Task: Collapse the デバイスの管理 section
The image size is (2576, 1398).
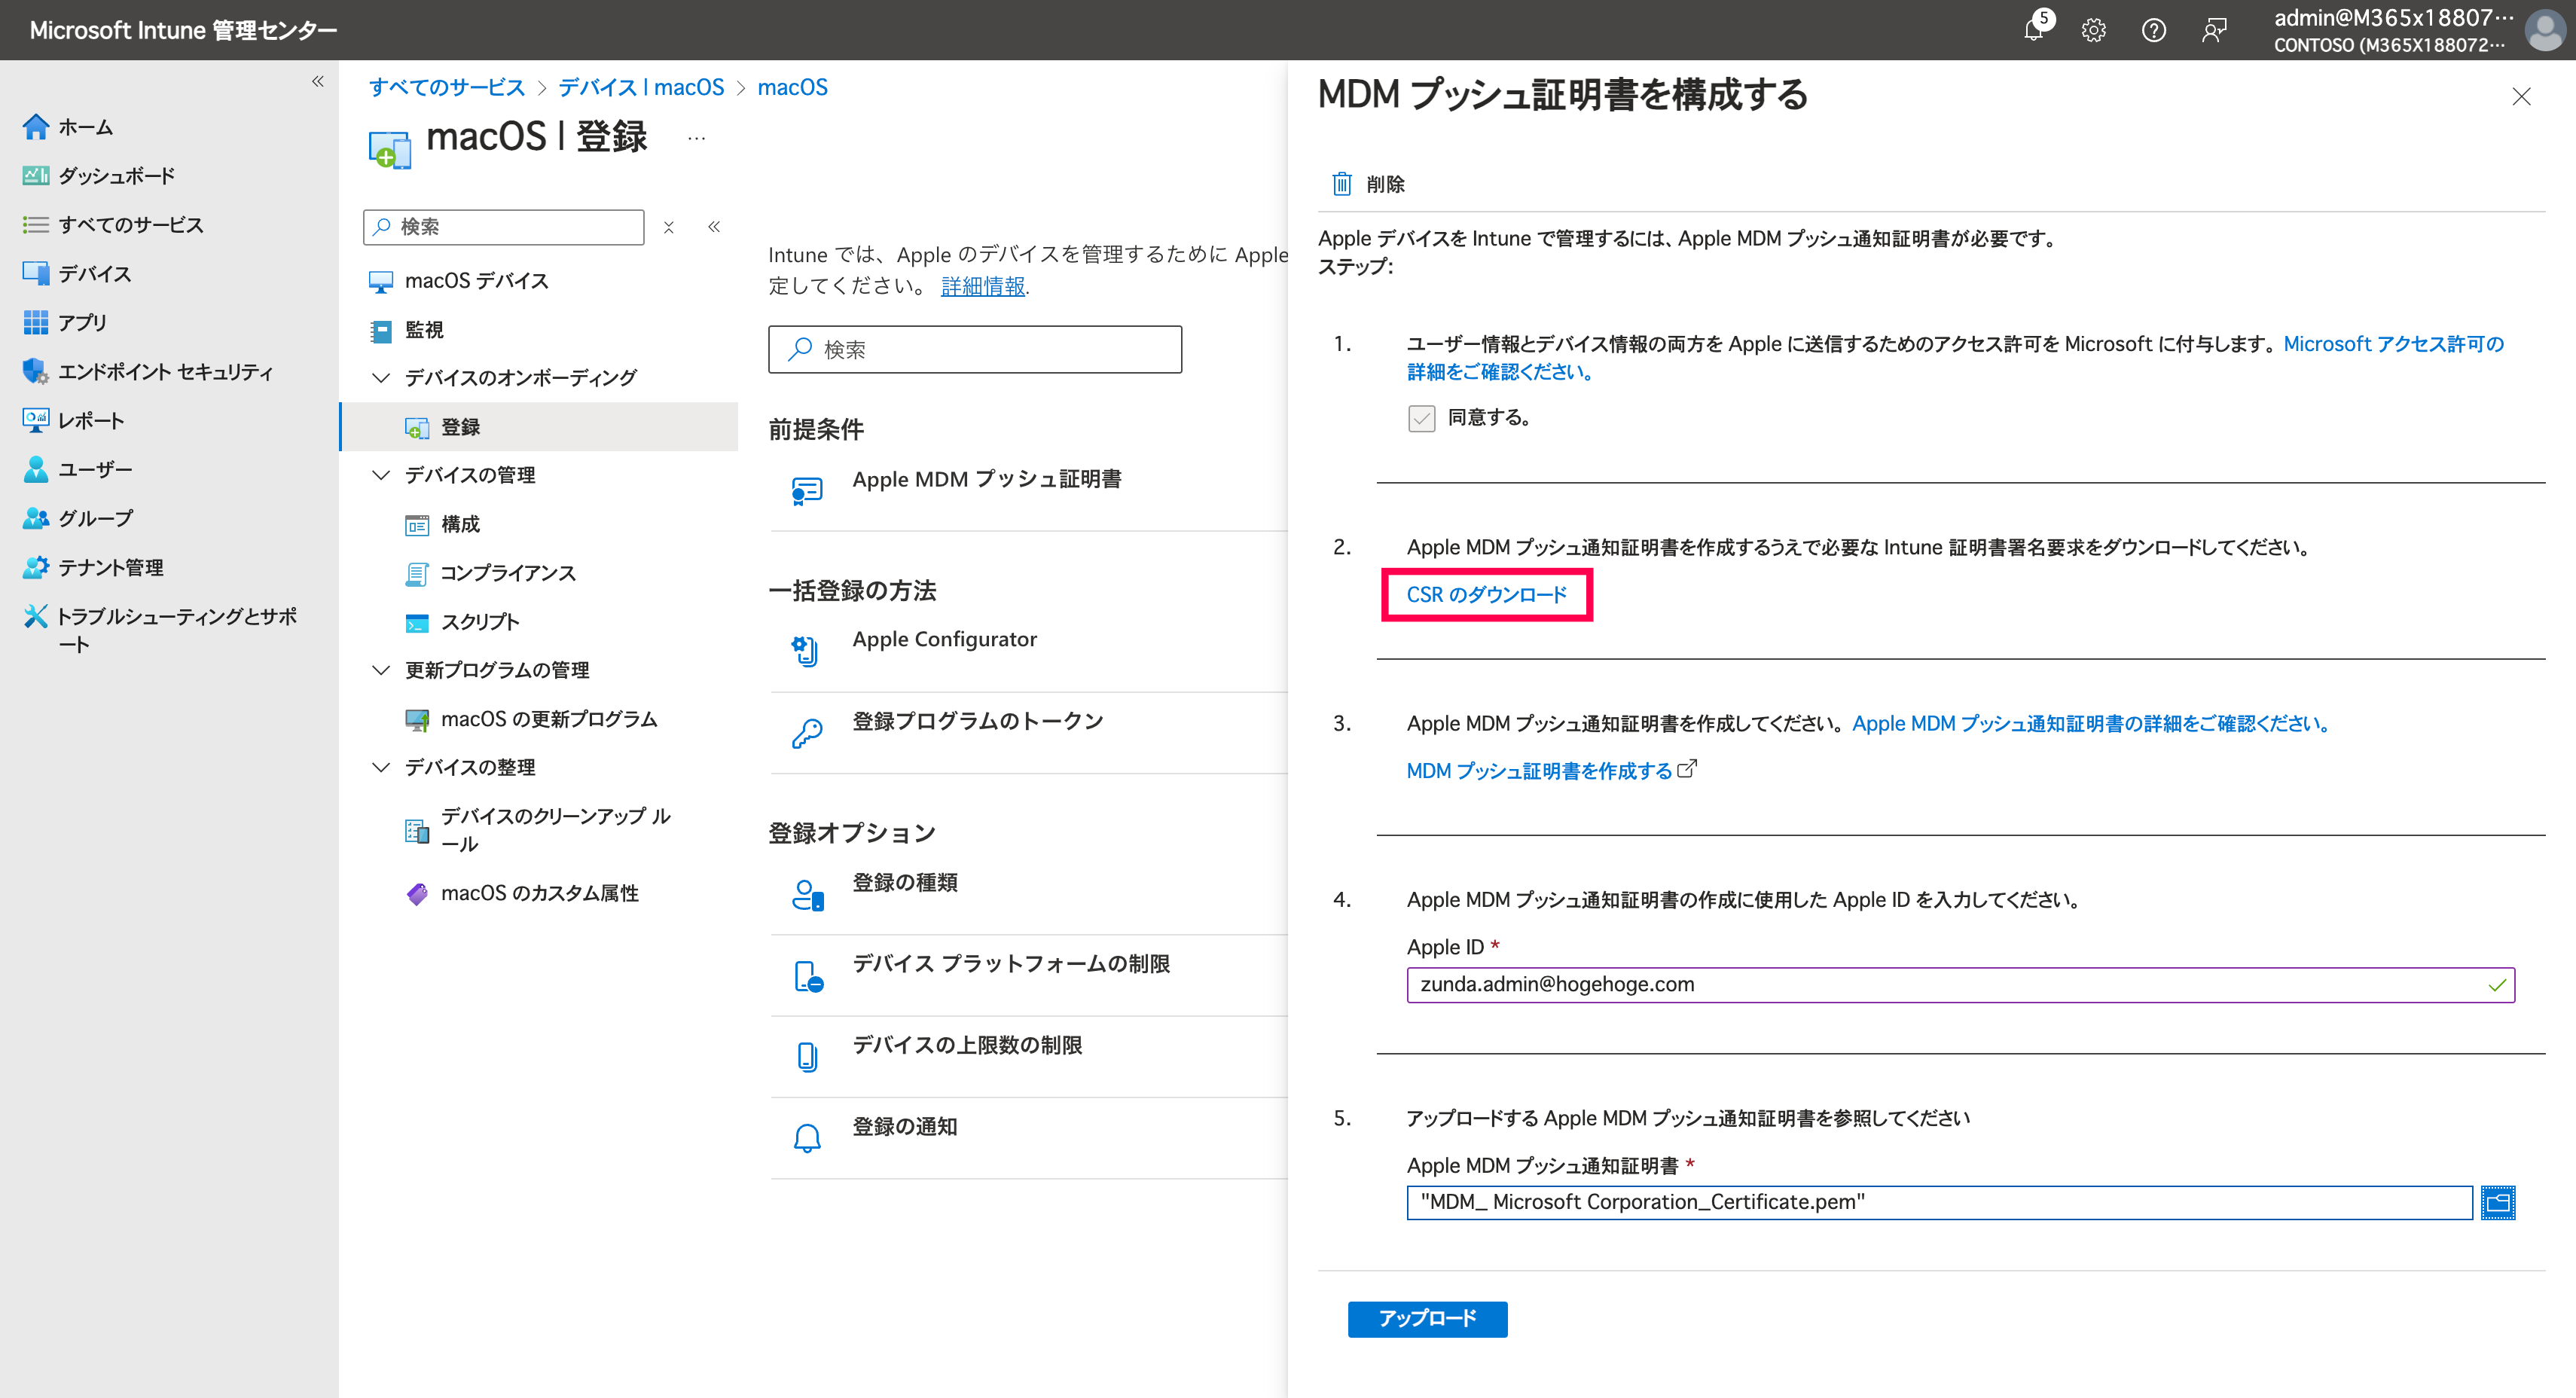Action: tap(381, 475)
